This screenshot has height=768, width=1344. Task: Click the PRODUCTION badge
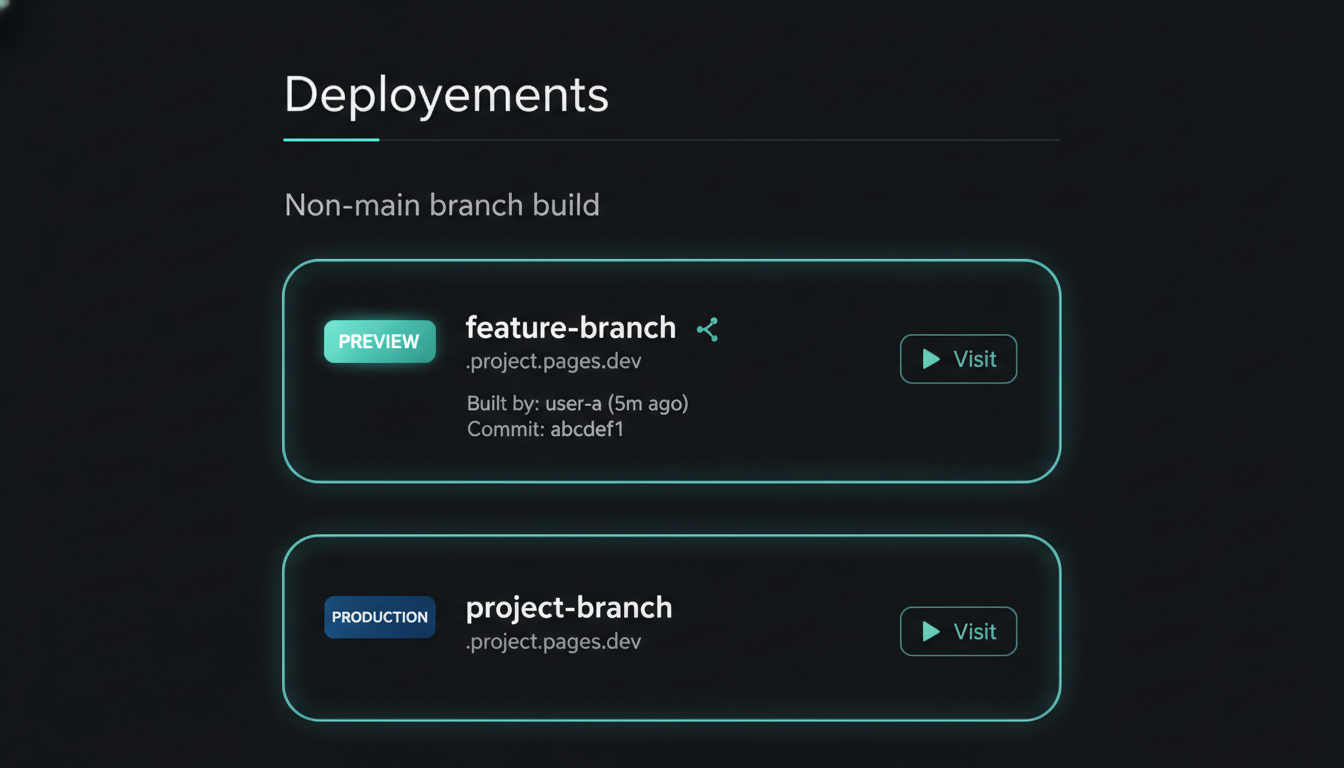[379, 617]
